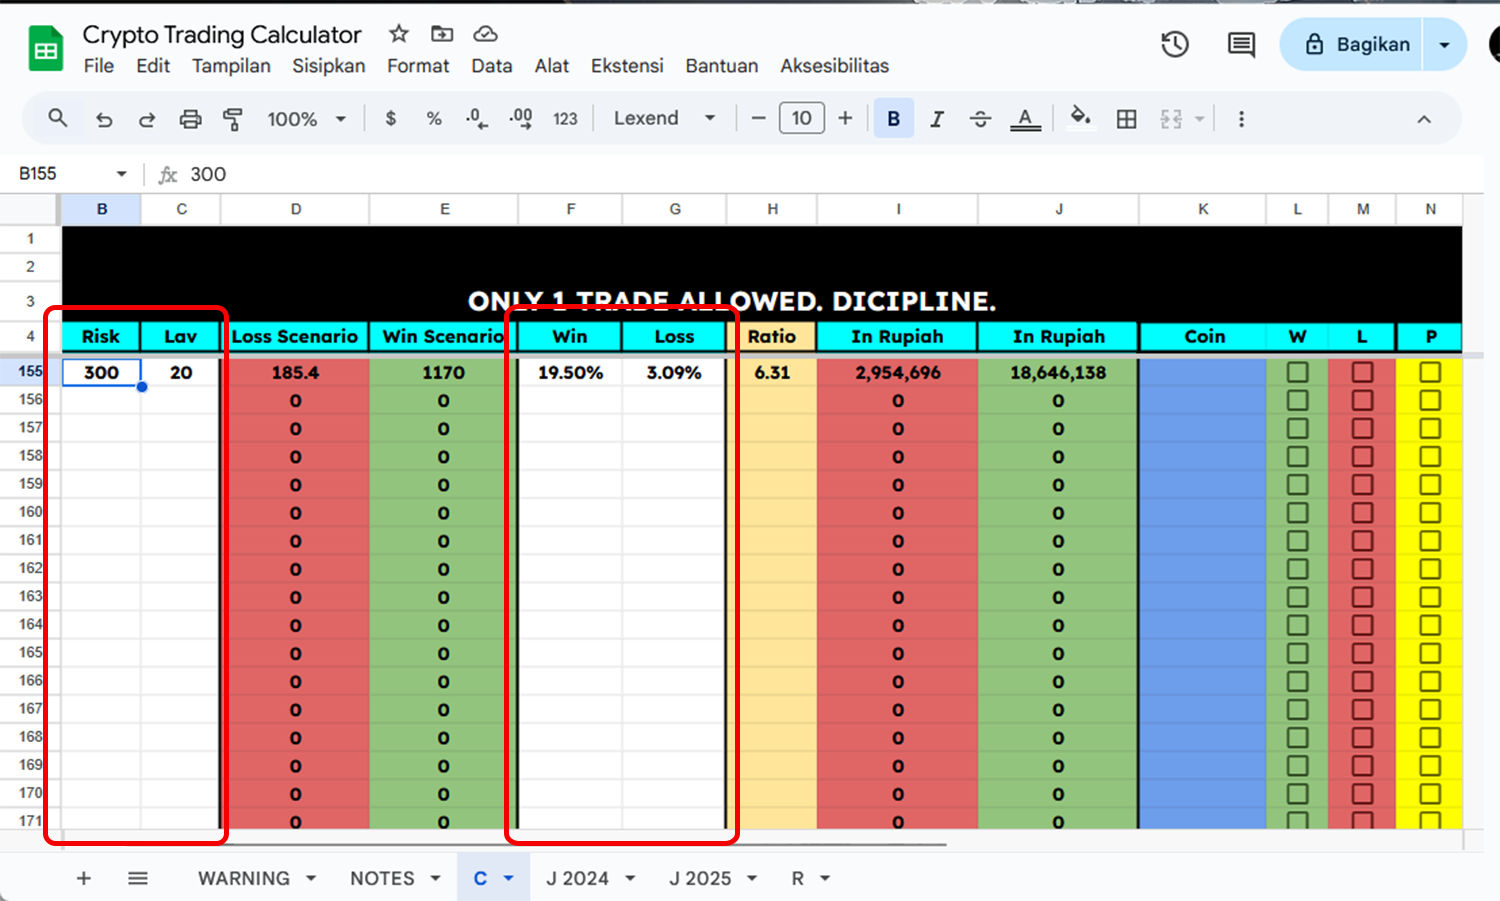This screenshot has width=1500, height=901.
Task: Open the NOTES sheet tab menu arrow
Action: (x=435, y=878)
